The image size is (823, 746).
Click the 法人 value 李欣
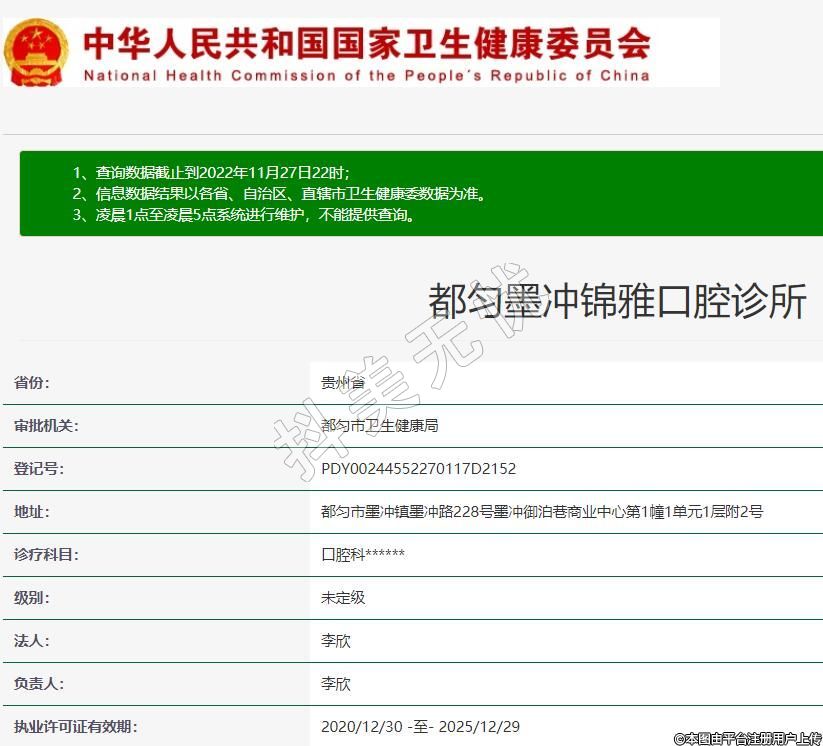[x=335, y=641]
